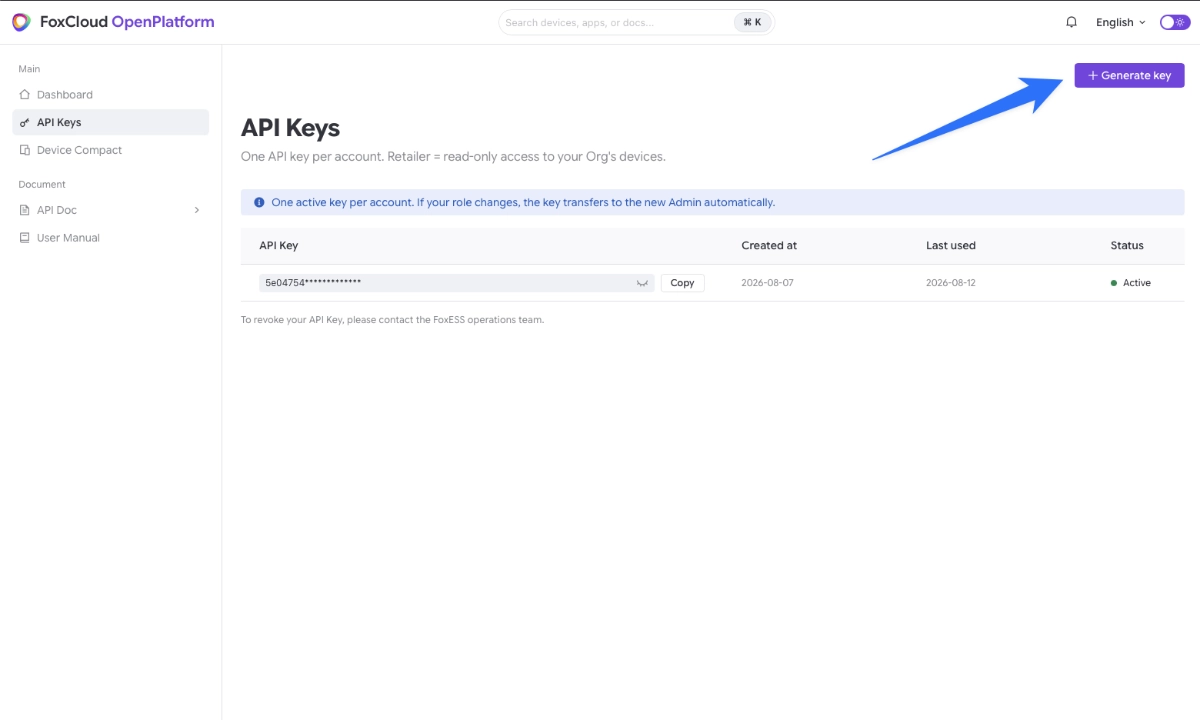Click the API Keys page heading
Screen dimensions: 1200x720
pos(290,128)
